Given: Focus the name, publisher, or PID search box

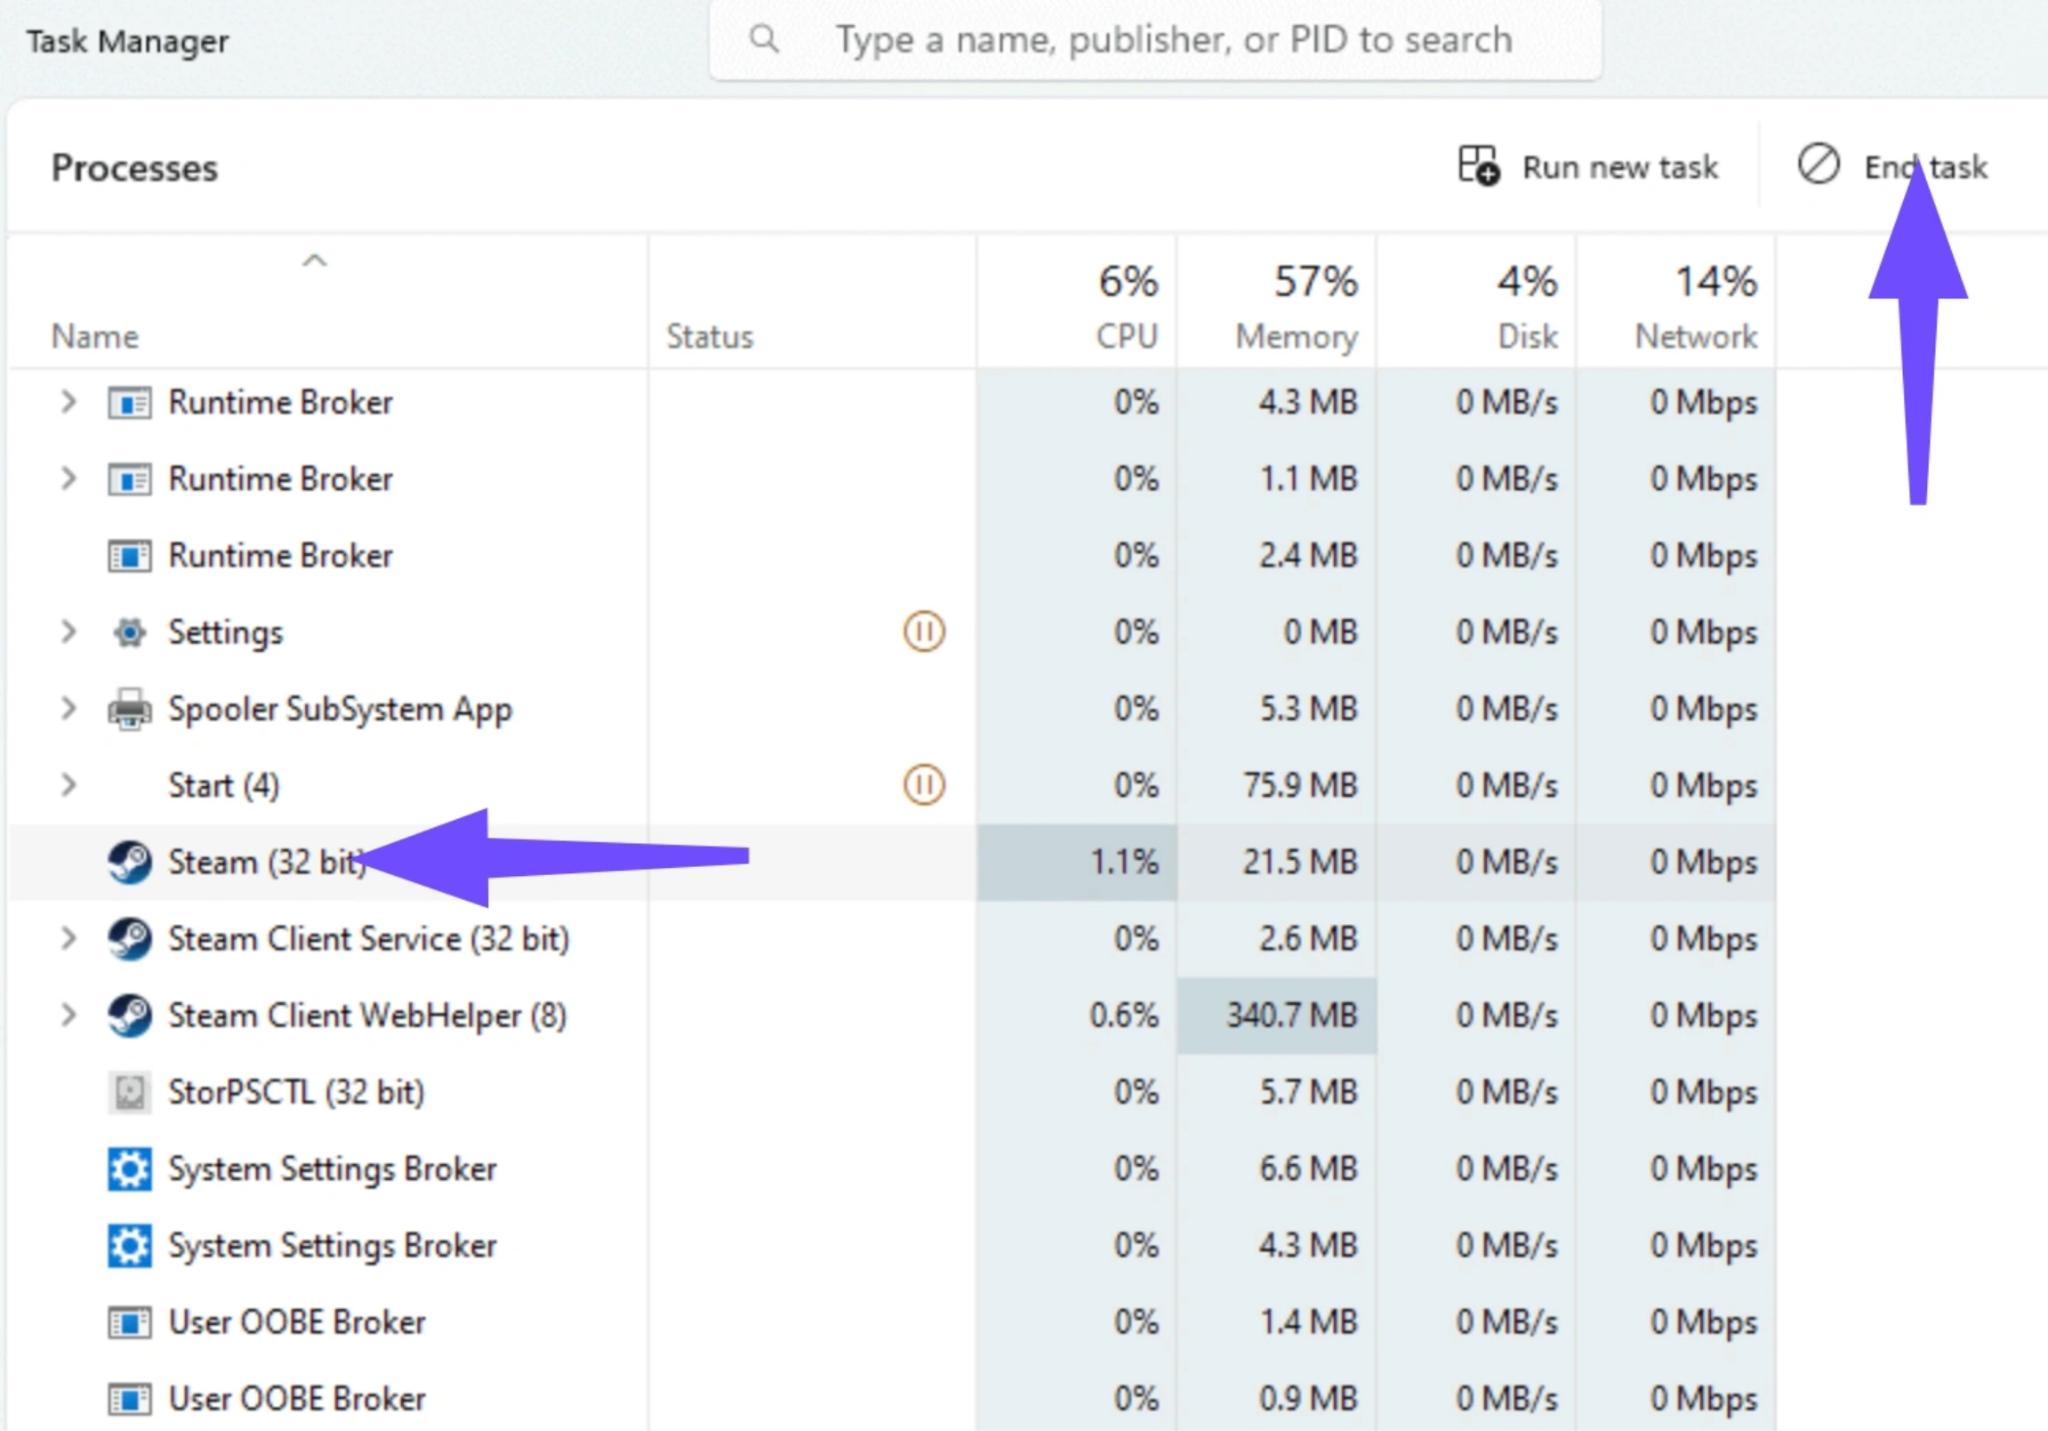Looking at the screenshot, I should [1155, 40].
